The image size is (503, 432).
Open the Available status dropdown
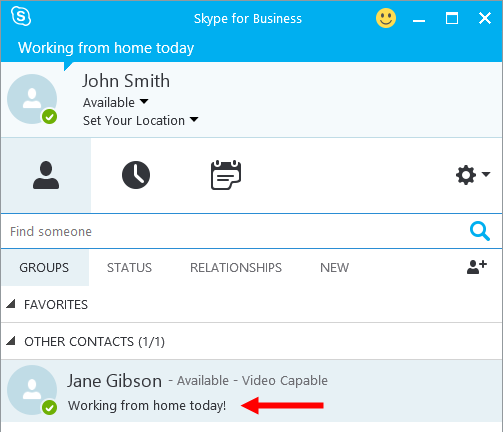[x=115, y=102]
